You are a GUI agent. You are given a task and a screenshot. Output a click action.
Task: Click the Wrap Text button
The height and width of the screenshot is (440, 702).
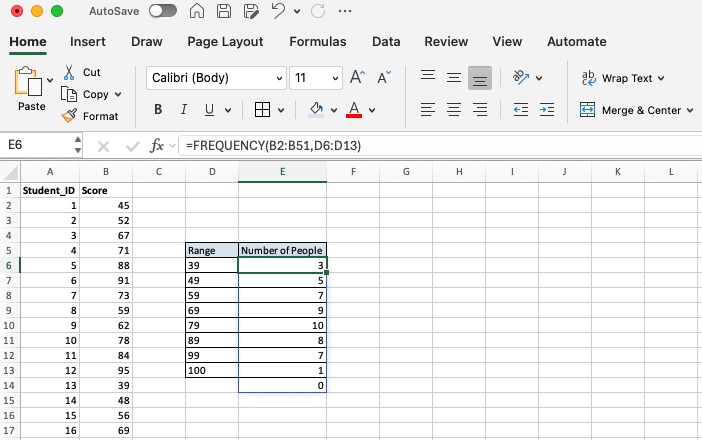tap(622, 78)
